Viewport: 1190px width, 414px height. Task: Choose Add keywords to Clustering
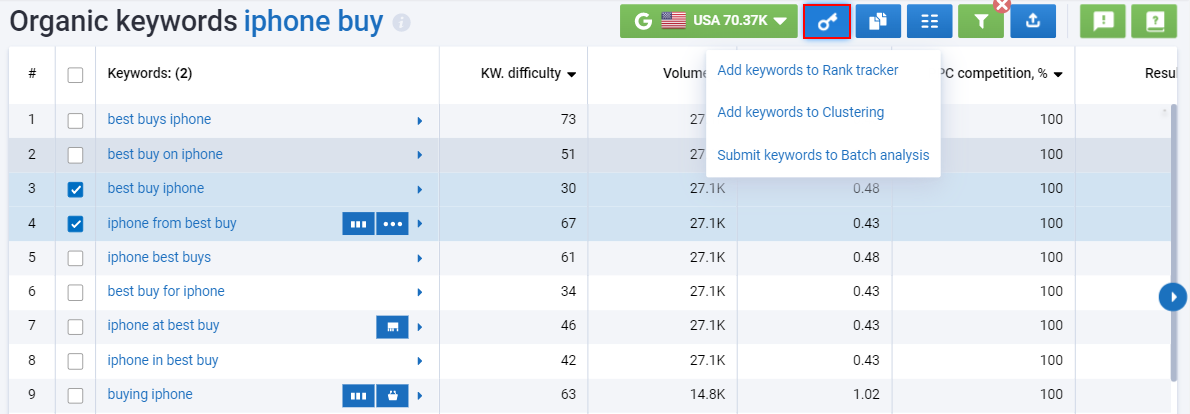[801, 112]
